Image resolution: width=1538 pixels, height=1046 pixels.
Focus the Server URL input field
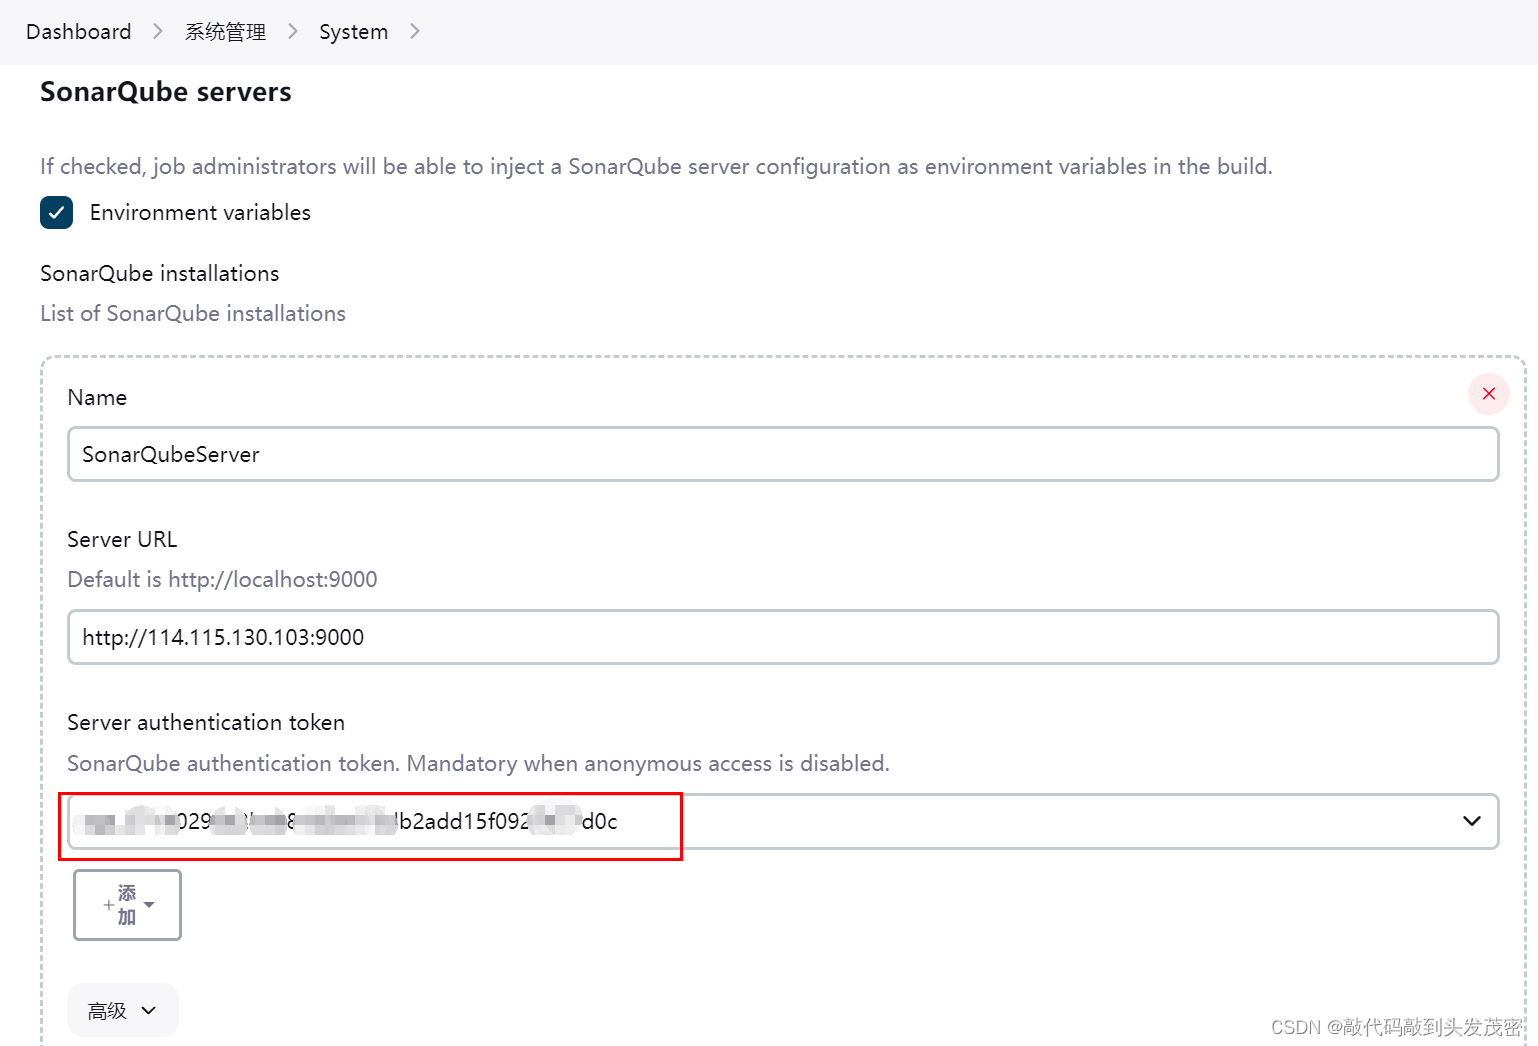(x=782, y=637)
